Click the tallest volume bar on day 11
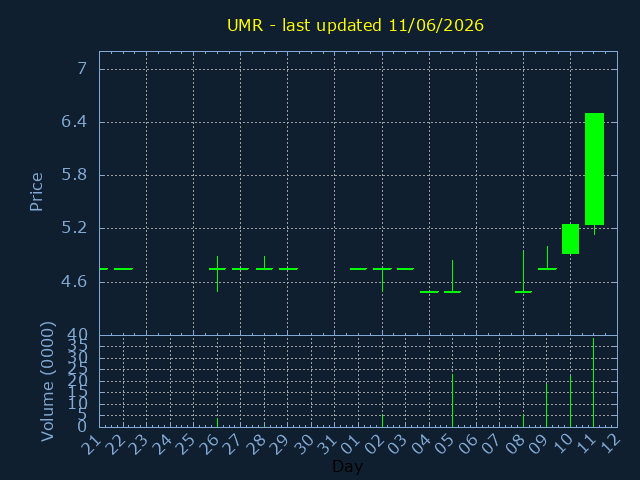Image resolution: width=640 pixels, height=480 pixels. click(x=593, y=382)
